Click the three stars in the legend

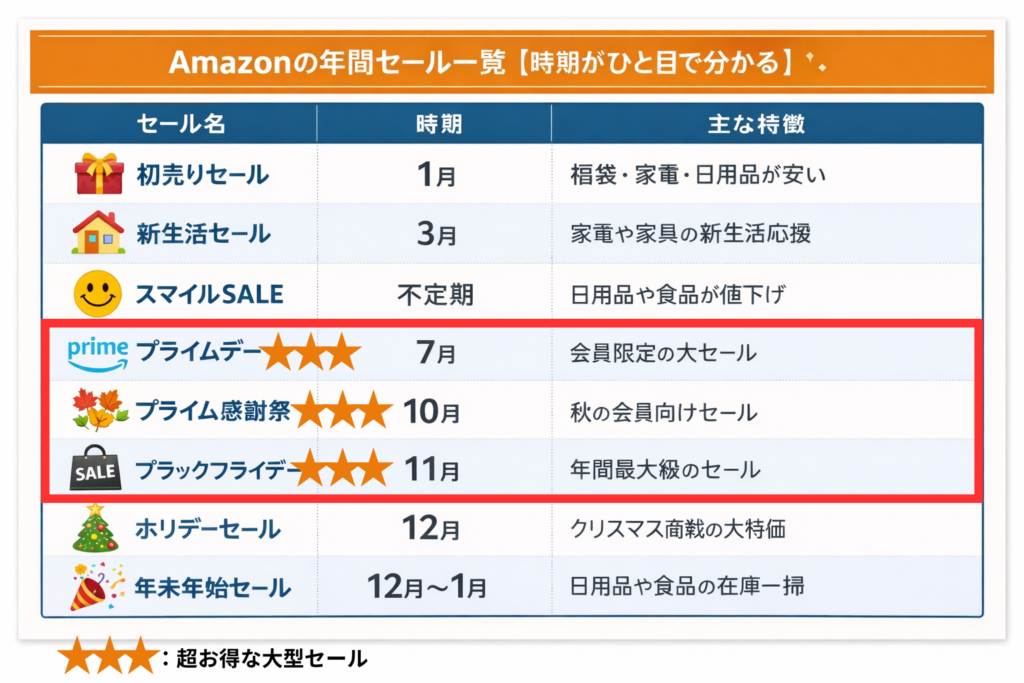106,656
